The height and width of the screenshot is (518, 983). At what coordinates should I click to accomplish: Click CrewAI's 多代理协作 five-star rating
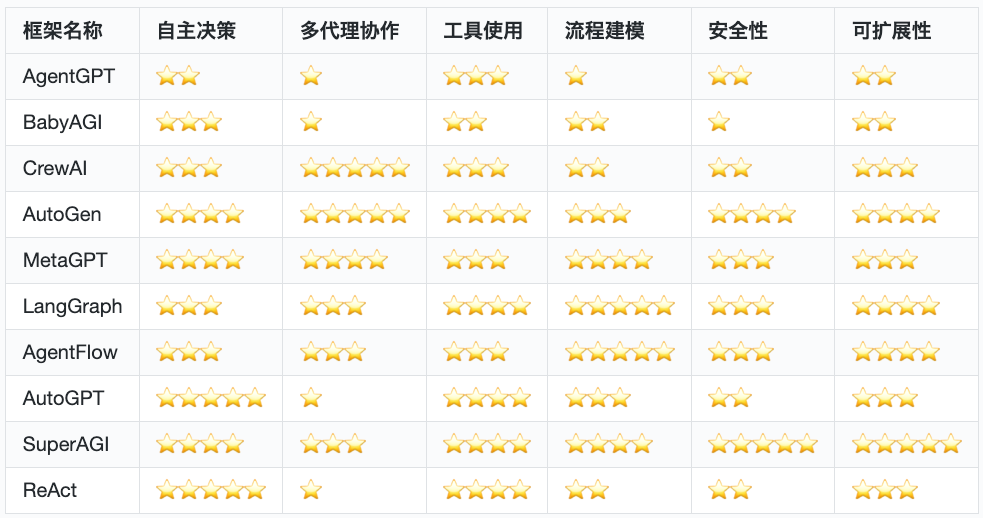(x=354, y=168)
